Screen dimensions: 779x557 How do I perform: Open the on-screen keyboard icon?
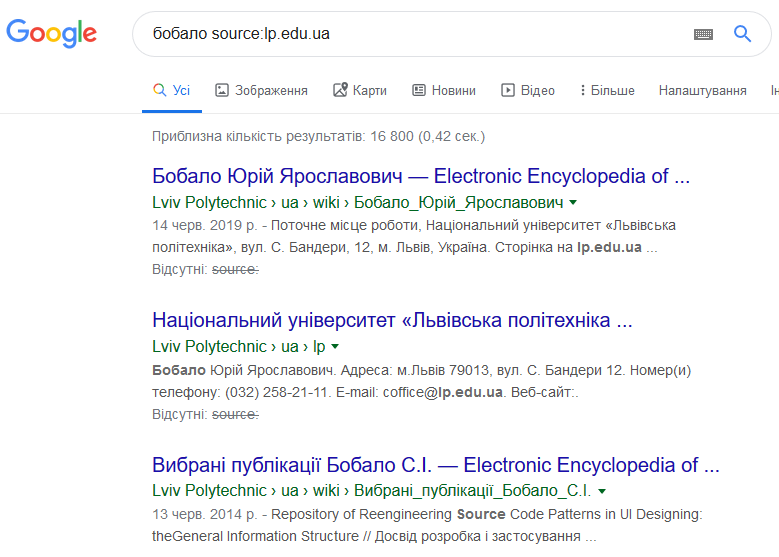(703, 34)
